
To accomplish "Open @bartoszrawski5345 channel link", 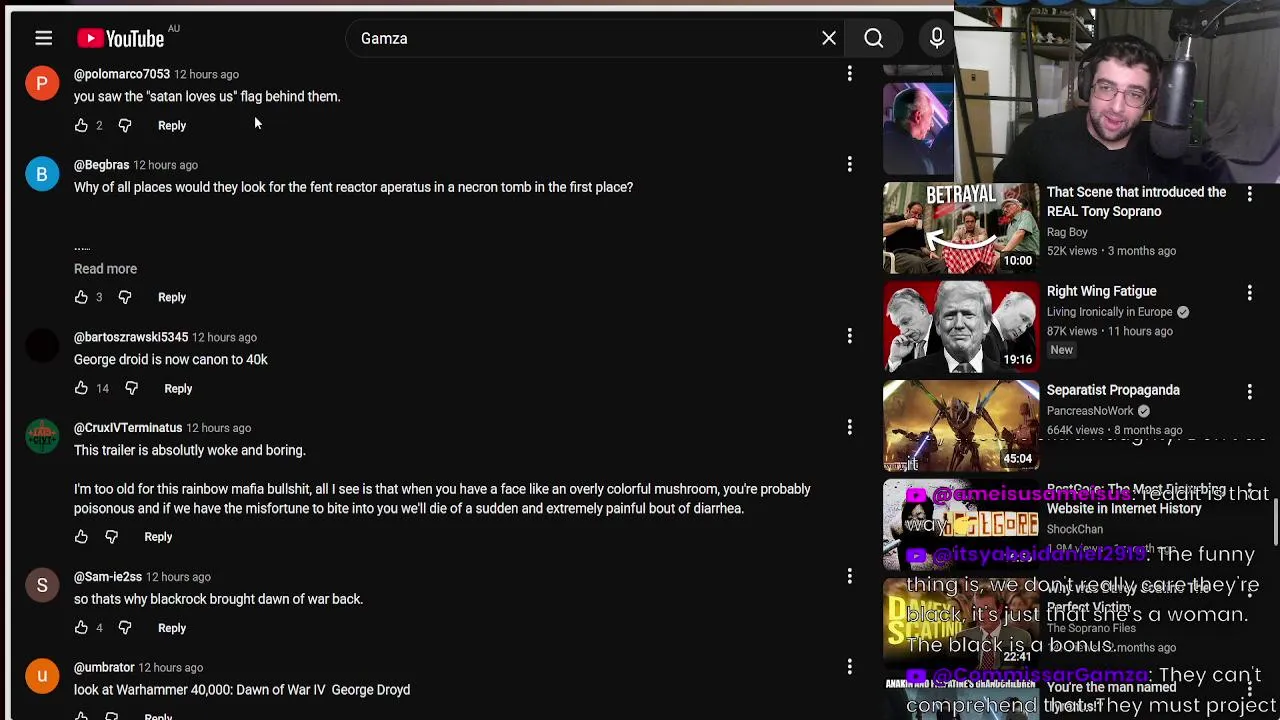I will (x=131, y=337).
